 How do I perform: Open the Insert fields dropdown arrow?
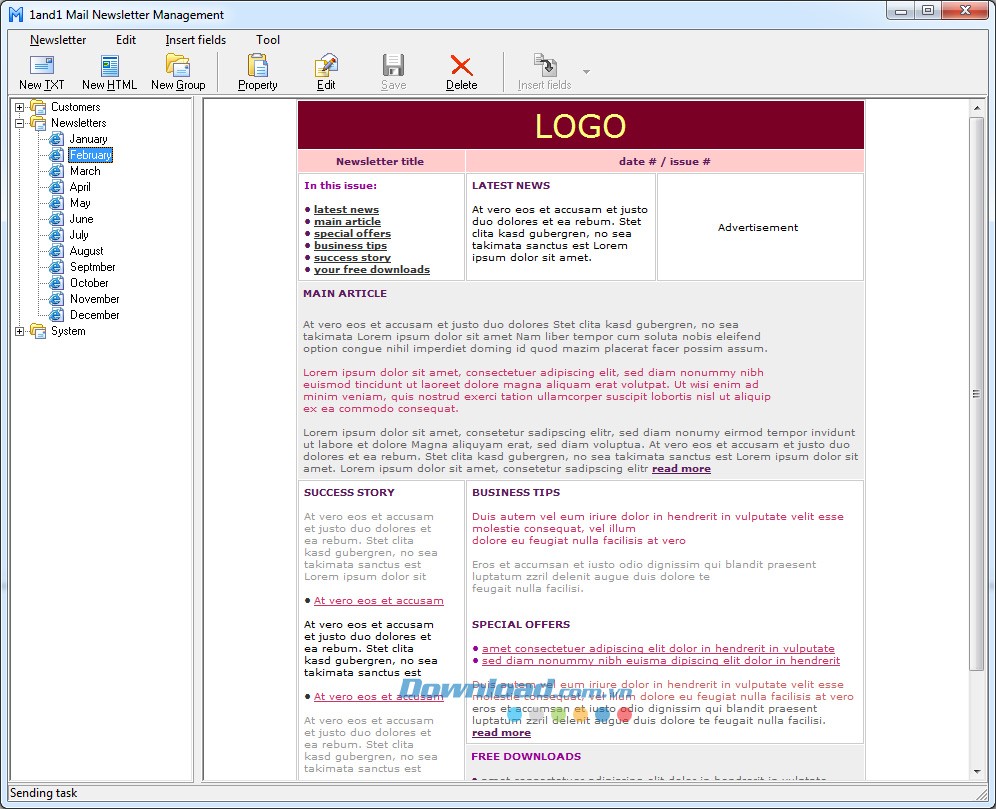click(586, 72)
